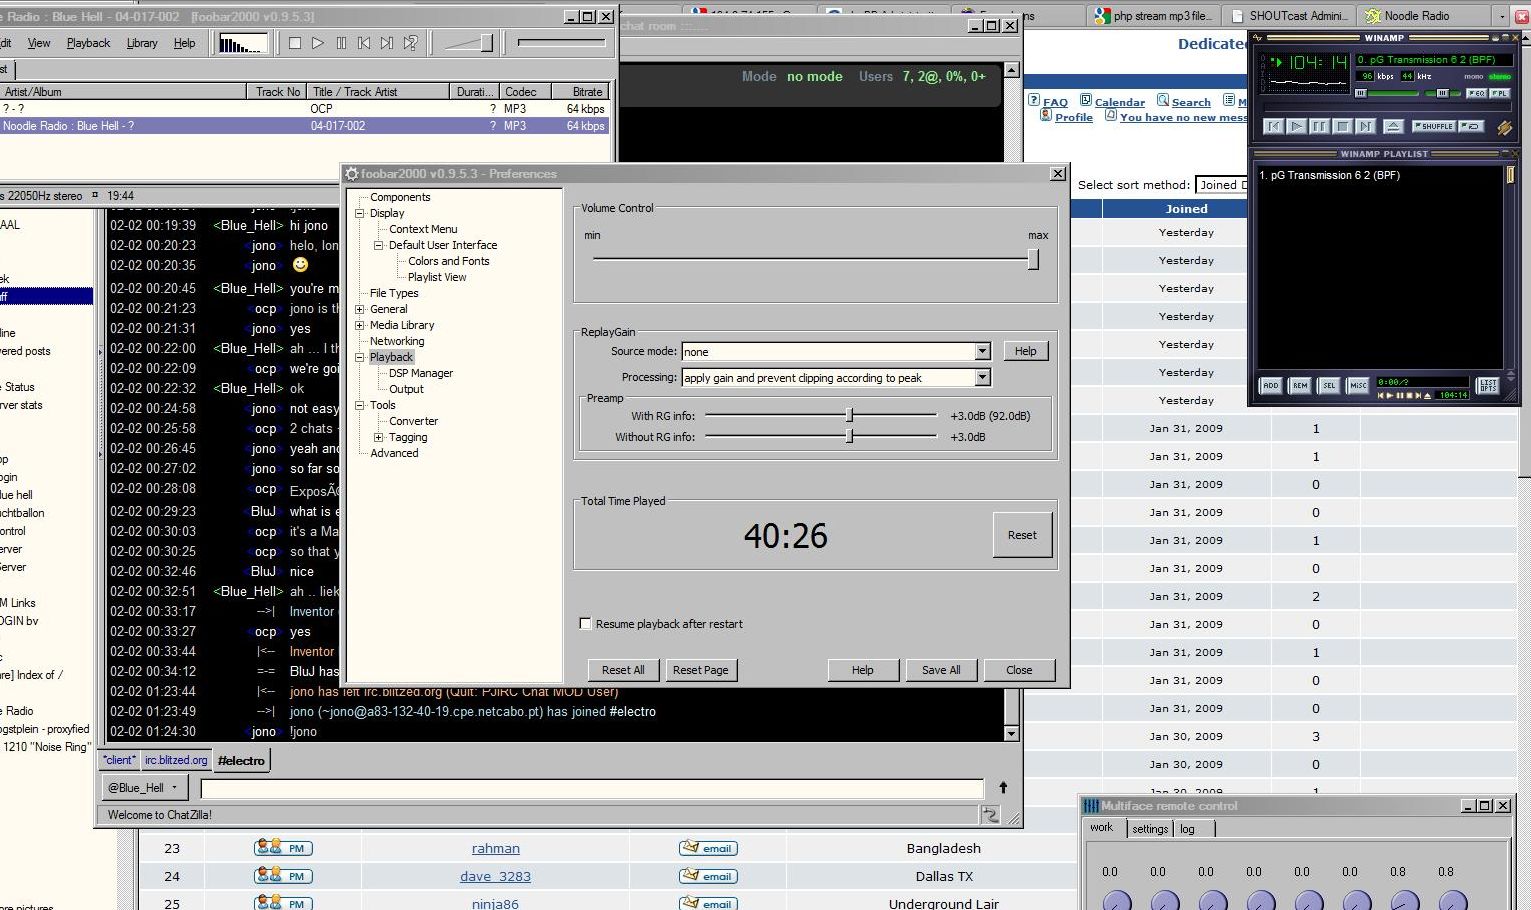Click the Save All button in Preferences

coord(941,670)
